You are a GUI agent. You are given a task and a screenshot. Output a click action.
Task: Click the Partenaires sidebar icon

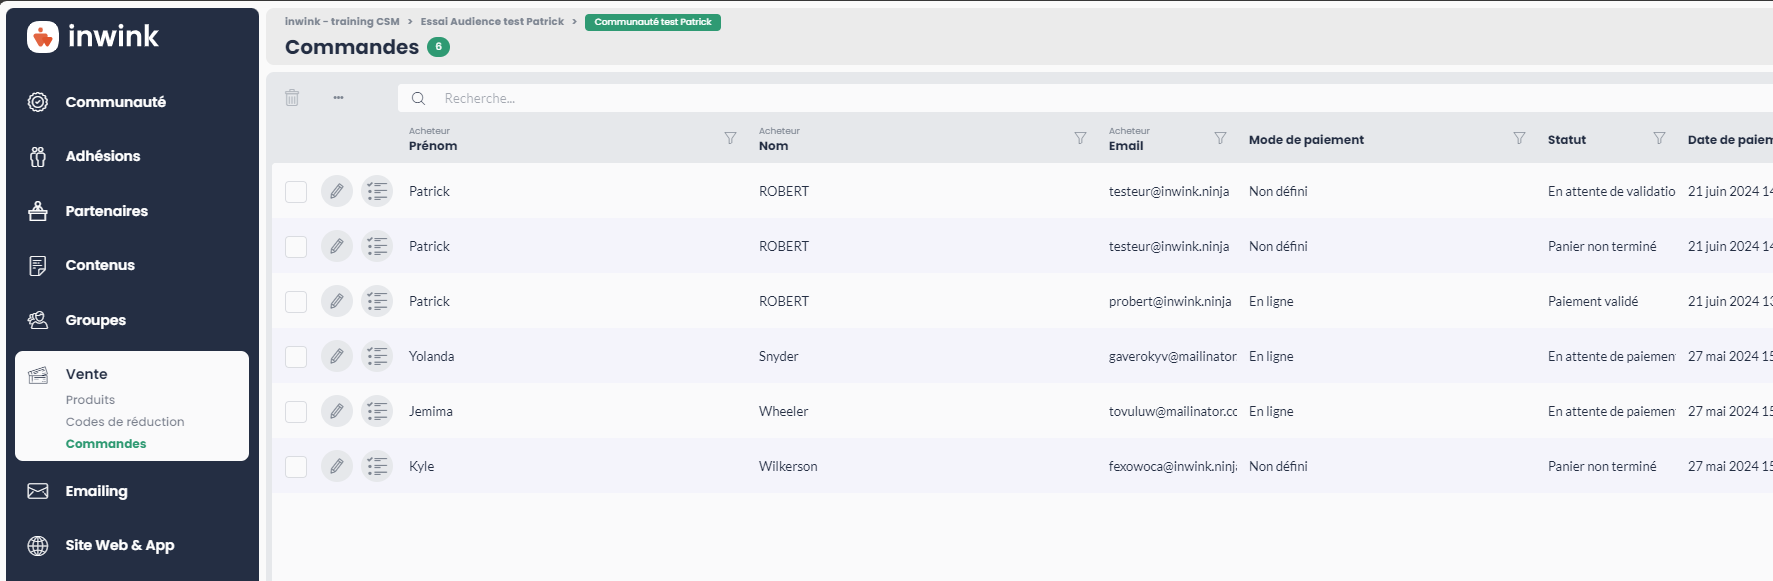38,211
